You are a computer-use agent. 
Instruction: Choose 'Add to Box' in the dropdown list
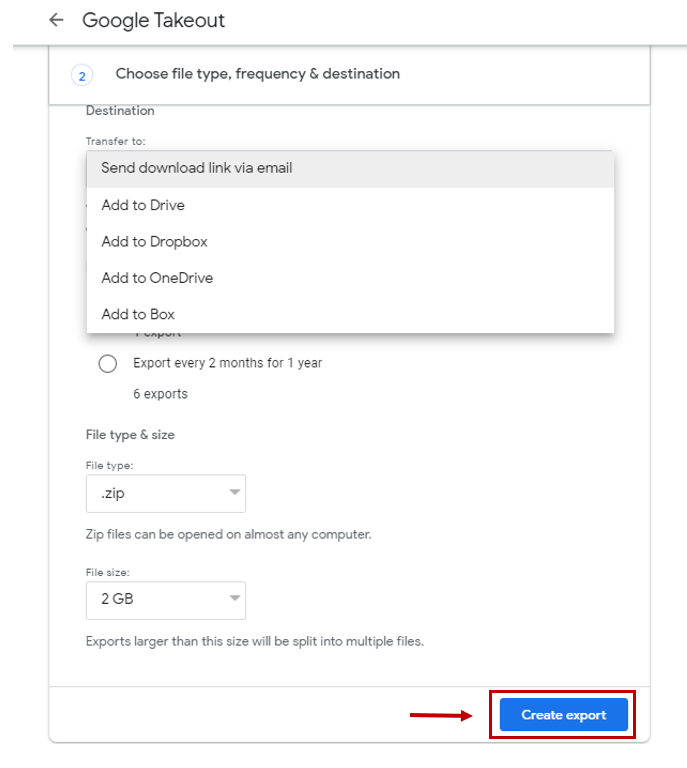[138, 314]
